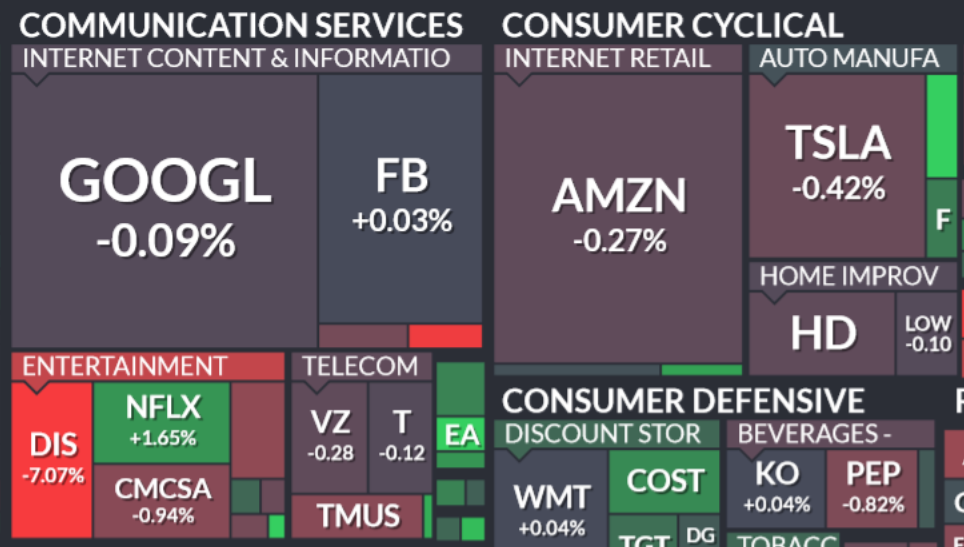Viewport: 964px width, 547px height.
Task: Click the Consumer Cyclical sector heading
Action: coord(672,25)
